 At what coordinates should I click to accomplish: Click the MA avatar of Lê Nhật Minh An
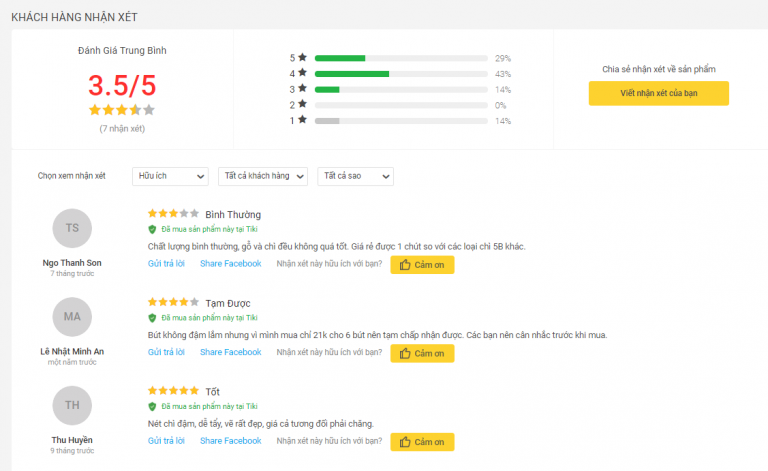(x=72, y=317)
